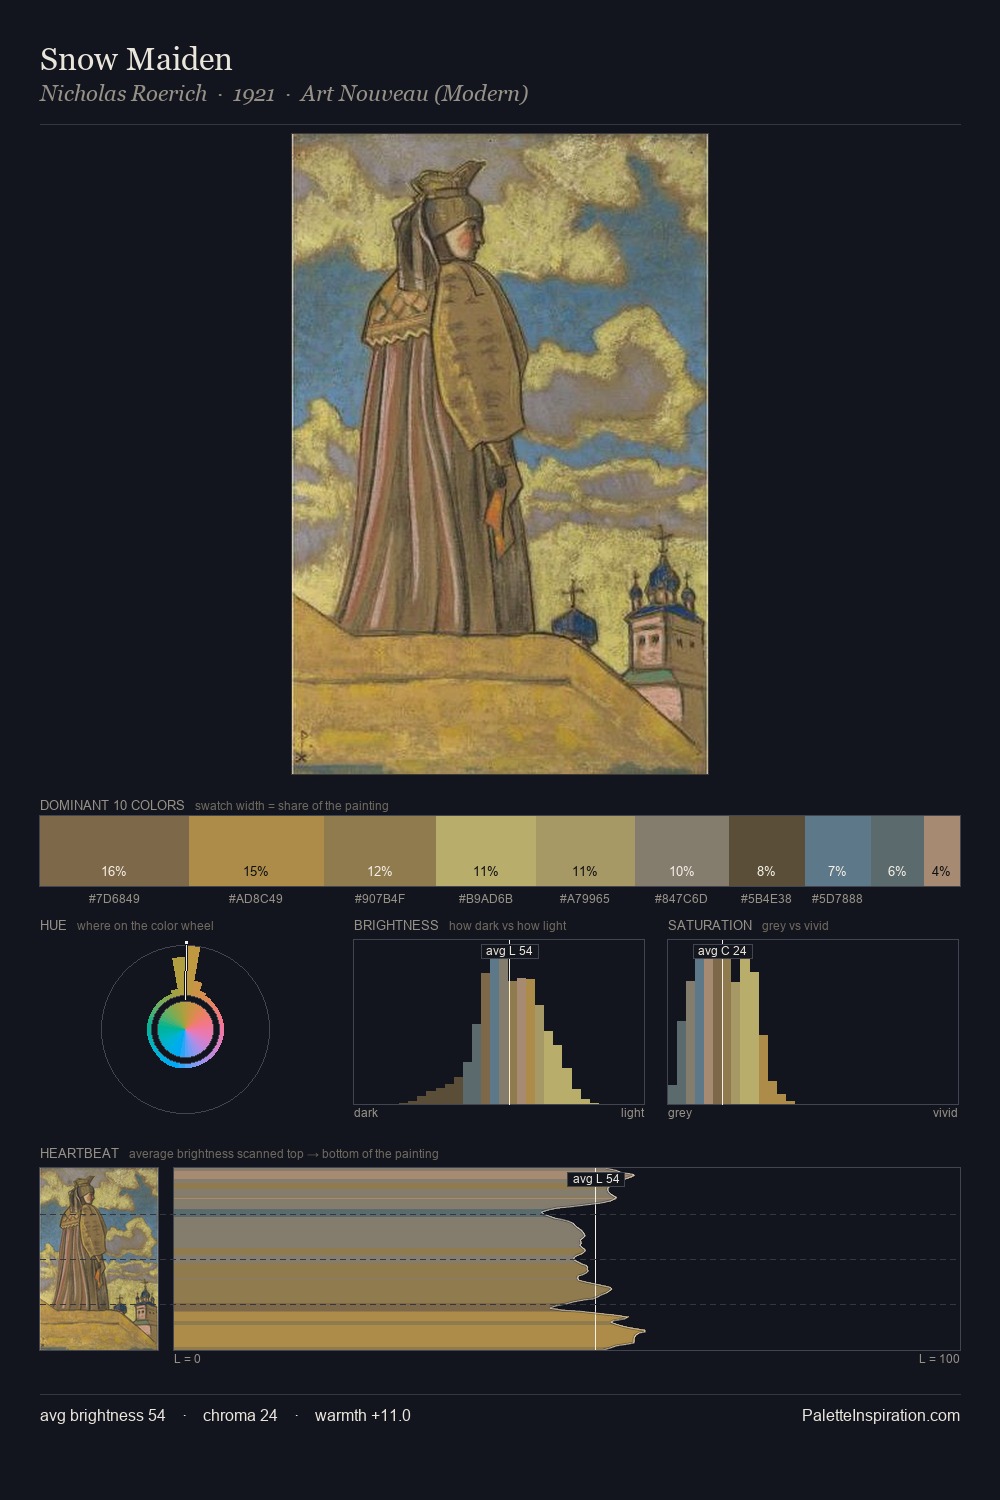Click the caption "how dark vs how light"

(x=508, y=925)
